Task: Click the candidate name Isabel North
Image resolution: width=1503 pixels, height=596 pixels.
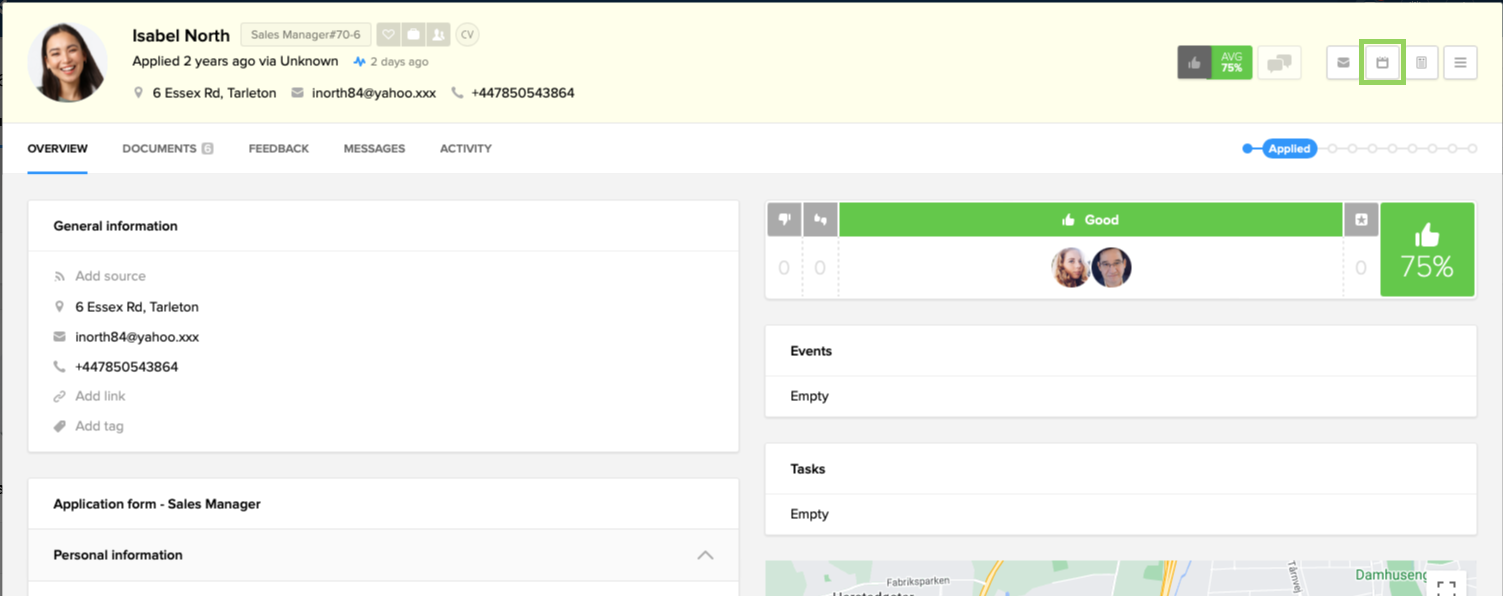Action: pyautogui.click(x=181, y=36)
